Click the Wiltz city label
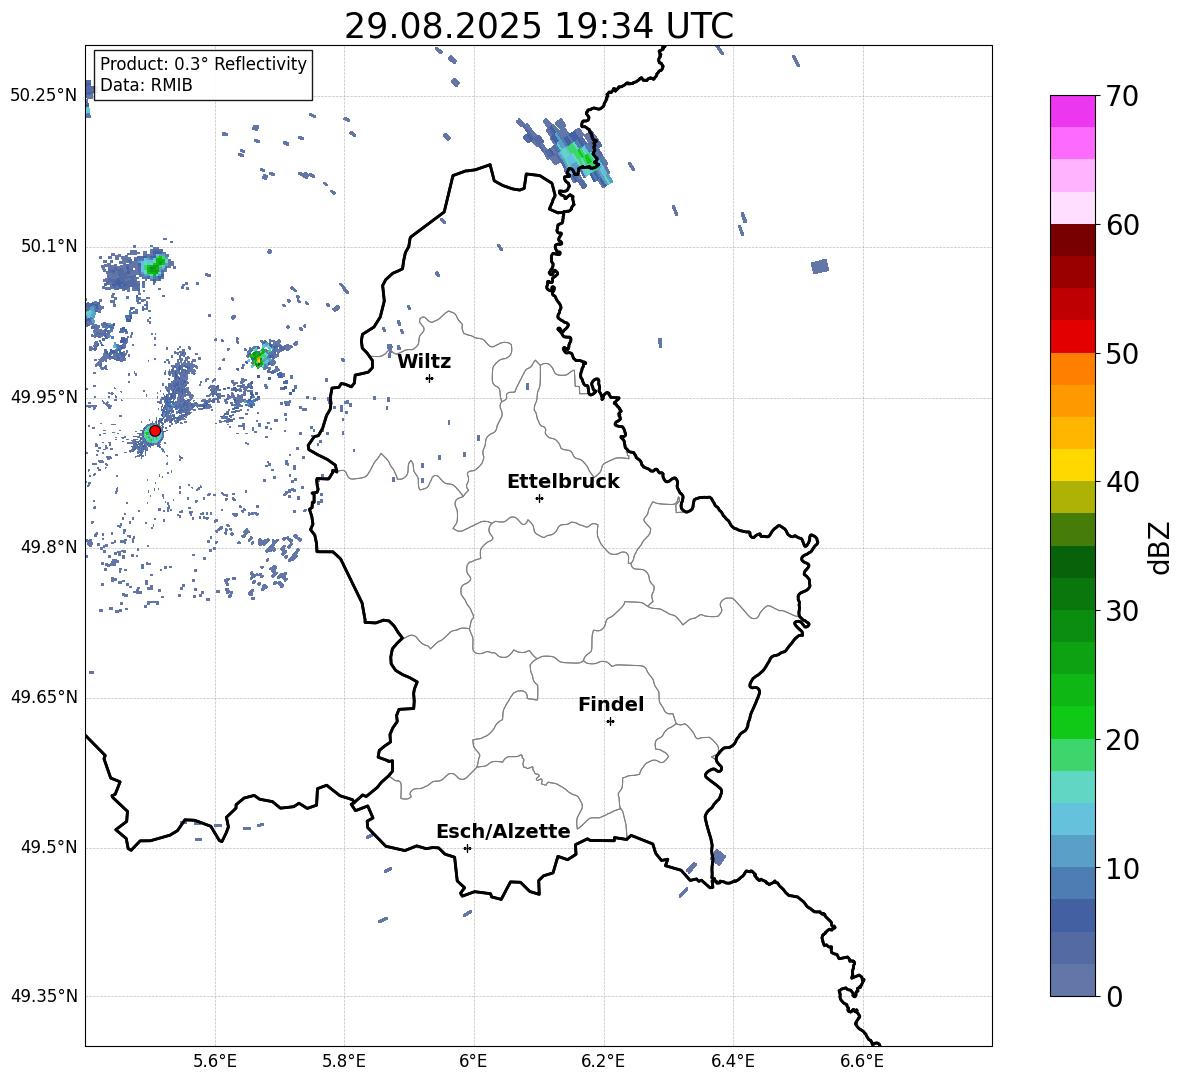Screen dimensions: 1184x1081 point(424,362)
